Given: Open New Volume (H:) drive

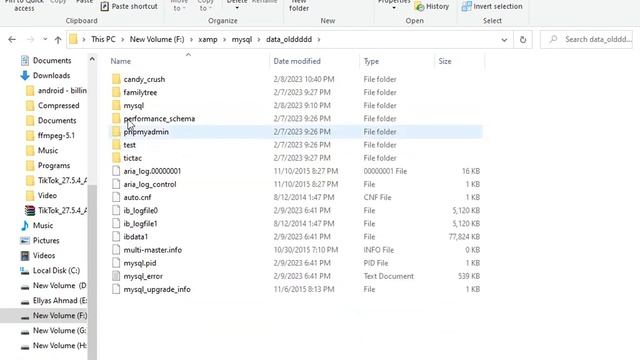Looking at the screenshot, I should point(60,346).
